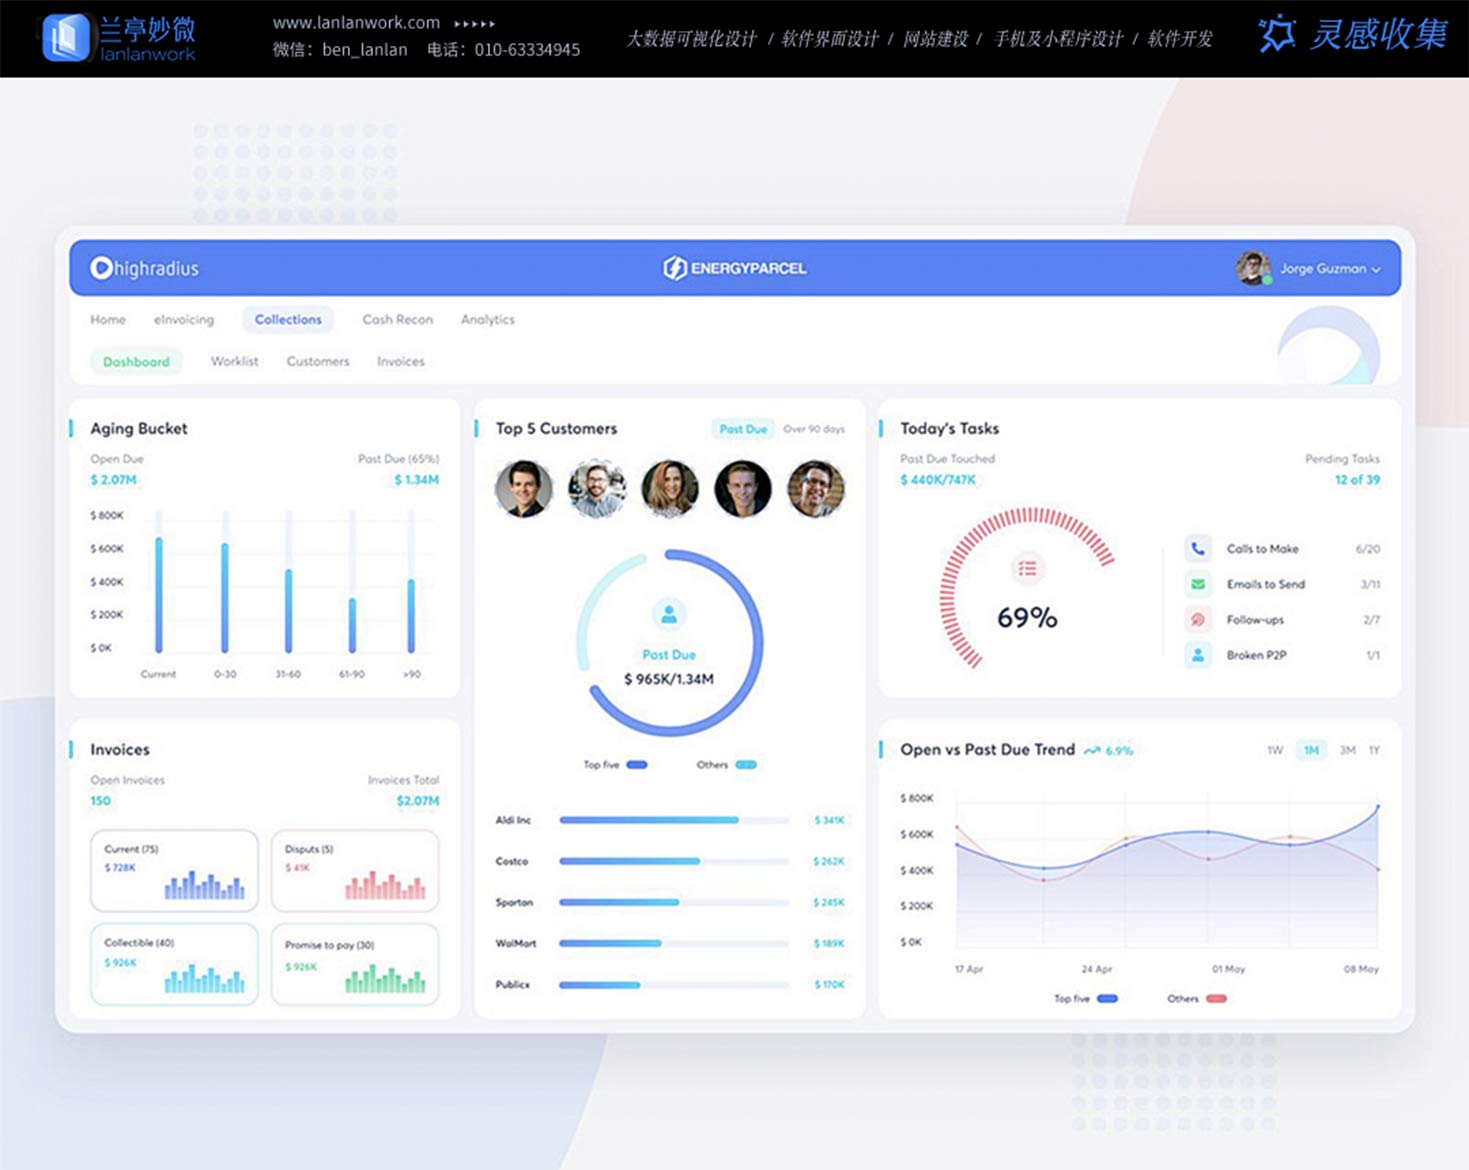1469x1170 pixels.
Task: Click the envelope icon beside Emails to Send
Action: pyautogui.click(x=1197, y=584)
